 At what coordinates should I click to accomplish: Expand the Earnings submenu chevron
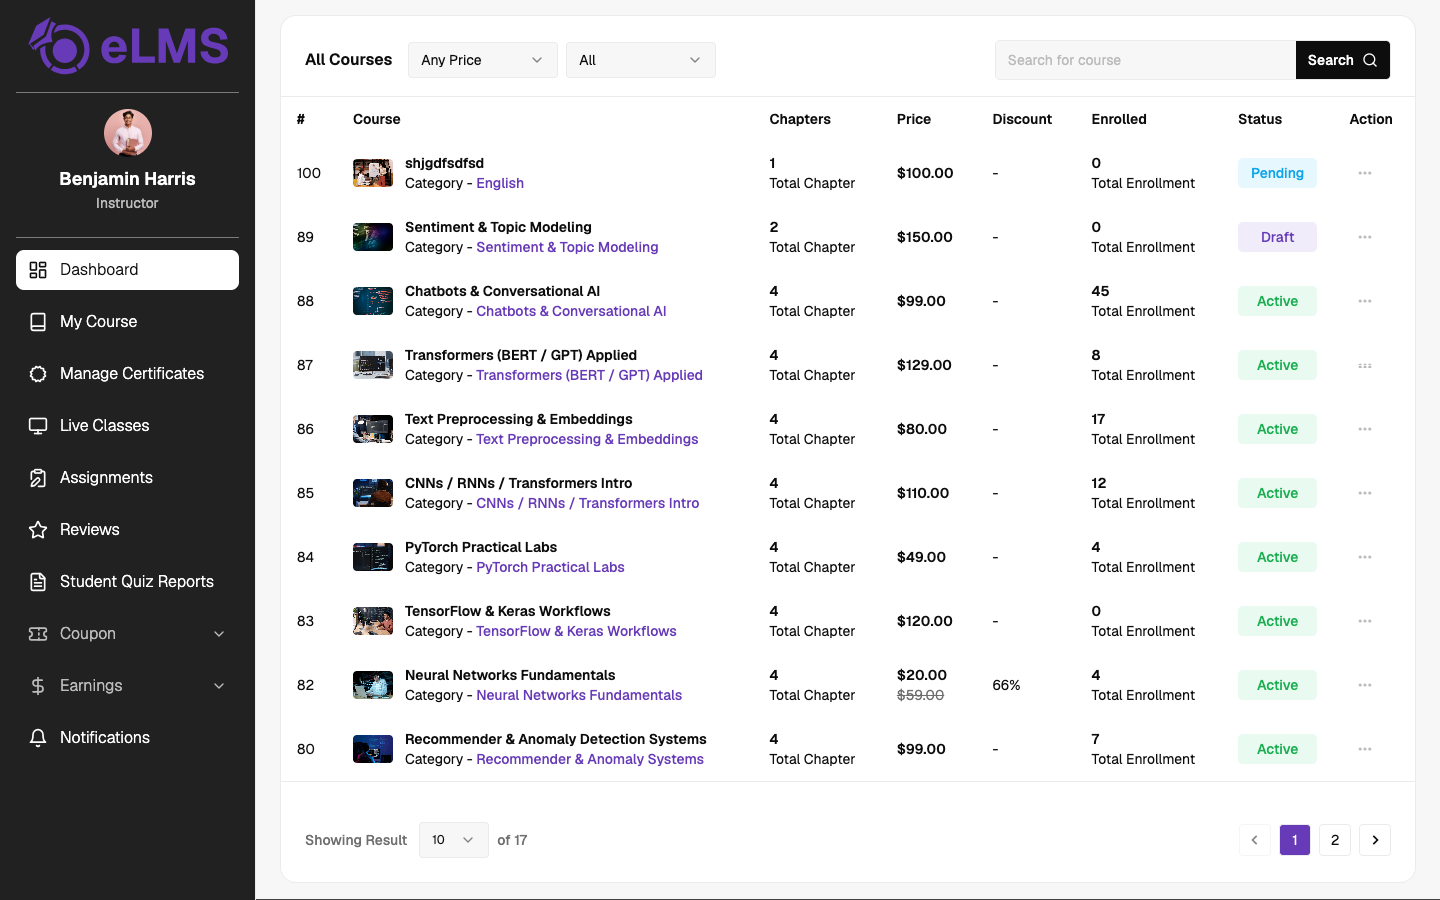(219, 686)
